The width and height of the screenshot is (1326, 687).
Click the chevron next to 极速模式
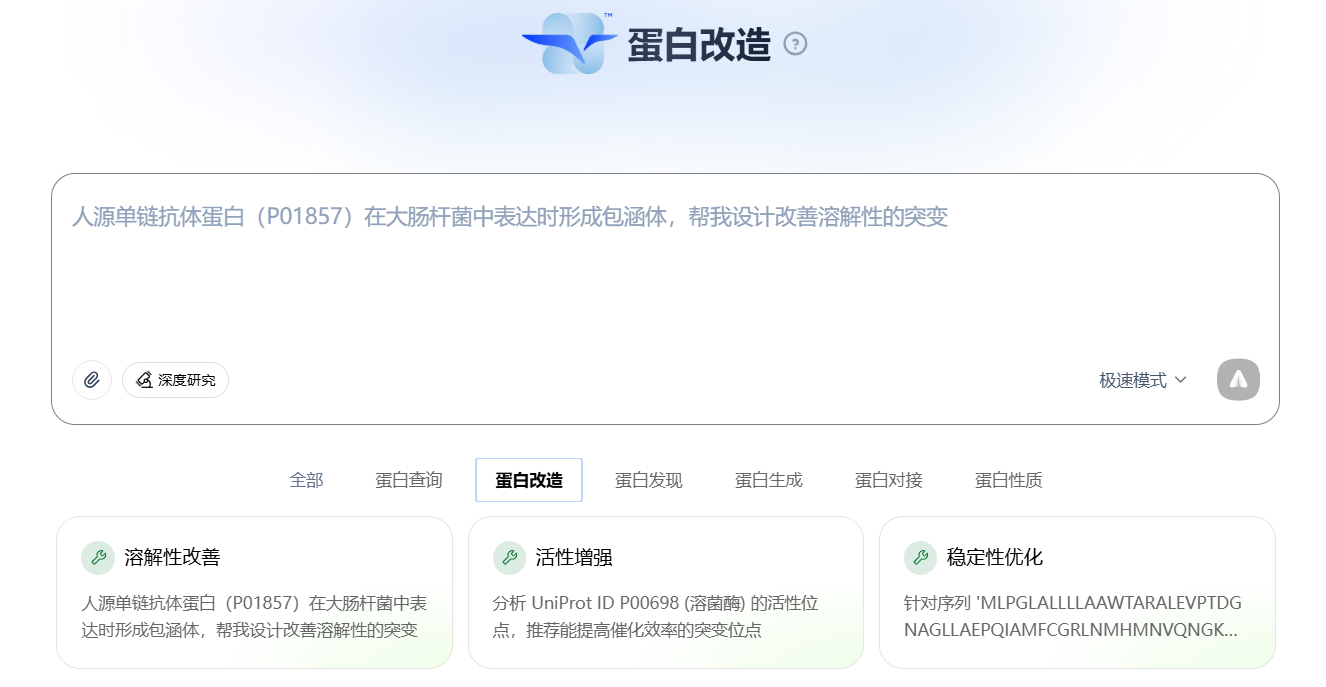pos(1180,380)
